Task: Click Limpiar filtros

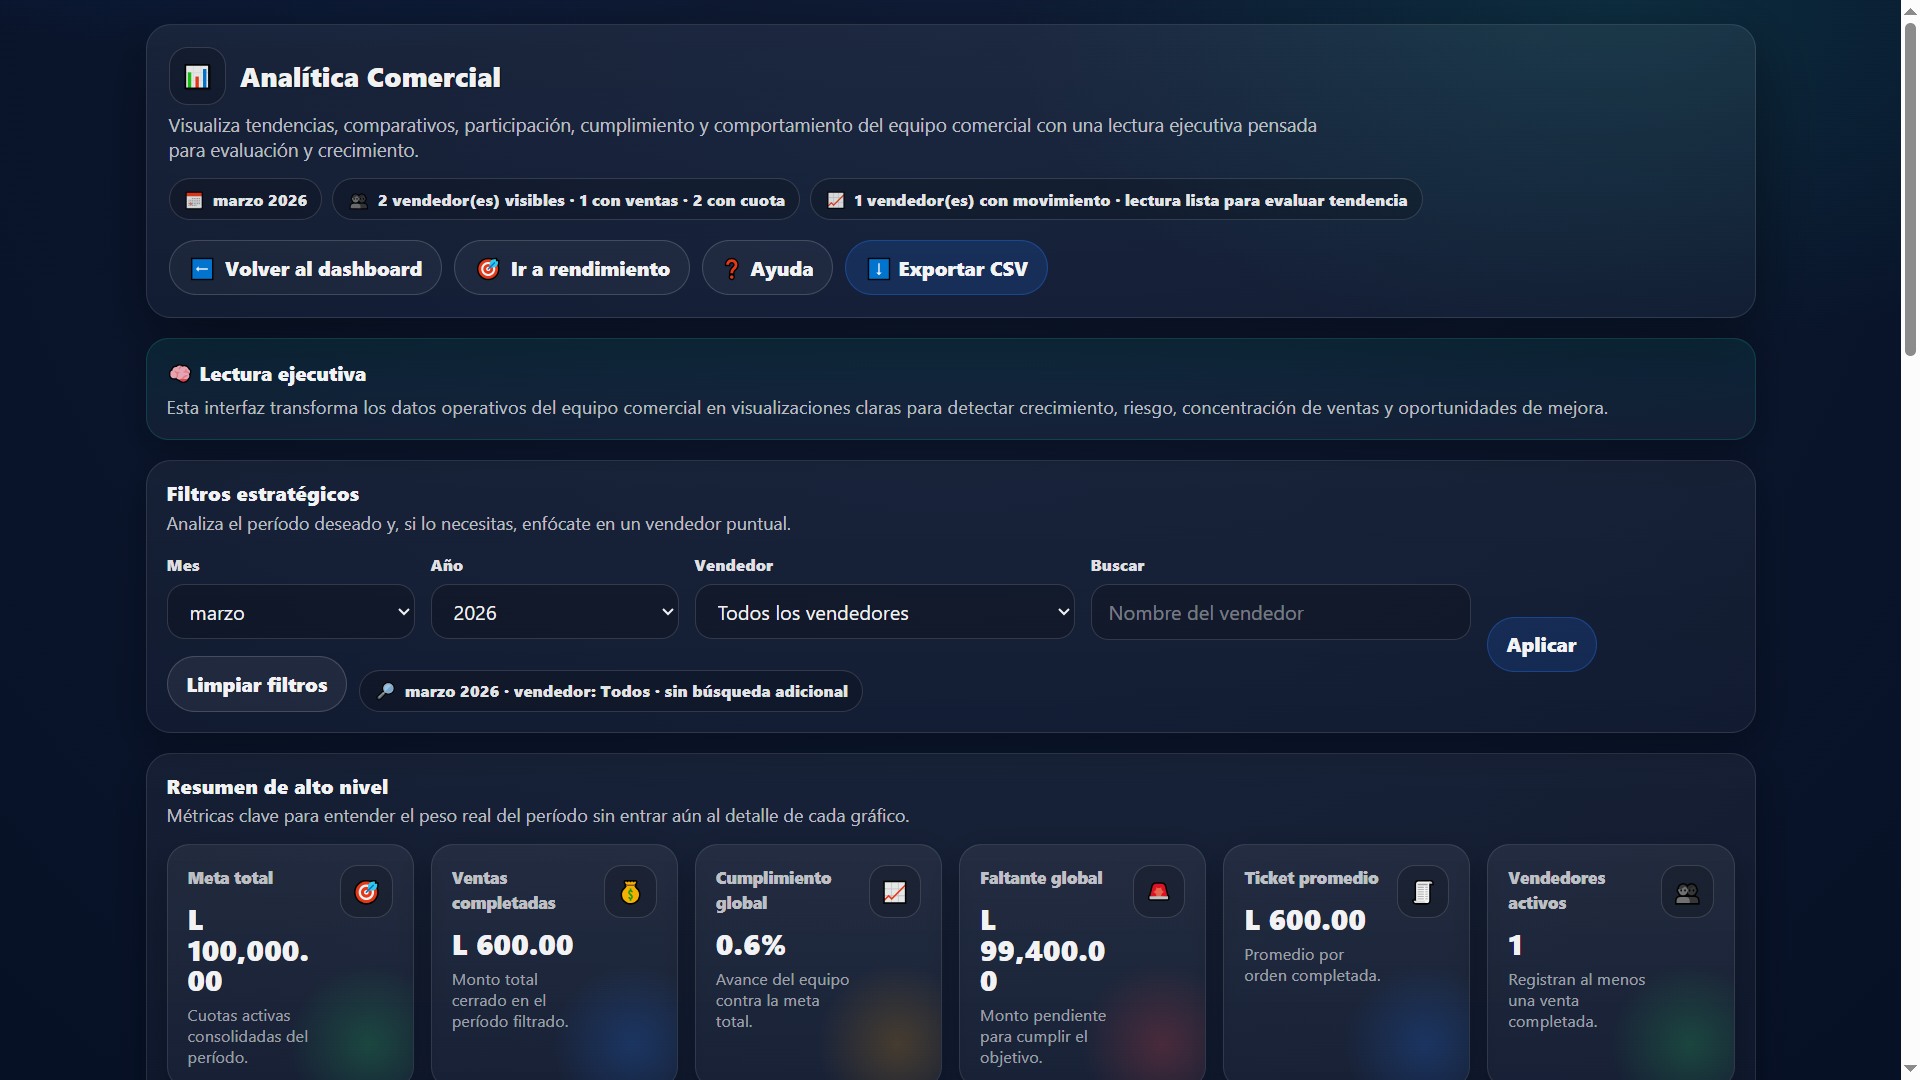Action: (x=256, y=684)
